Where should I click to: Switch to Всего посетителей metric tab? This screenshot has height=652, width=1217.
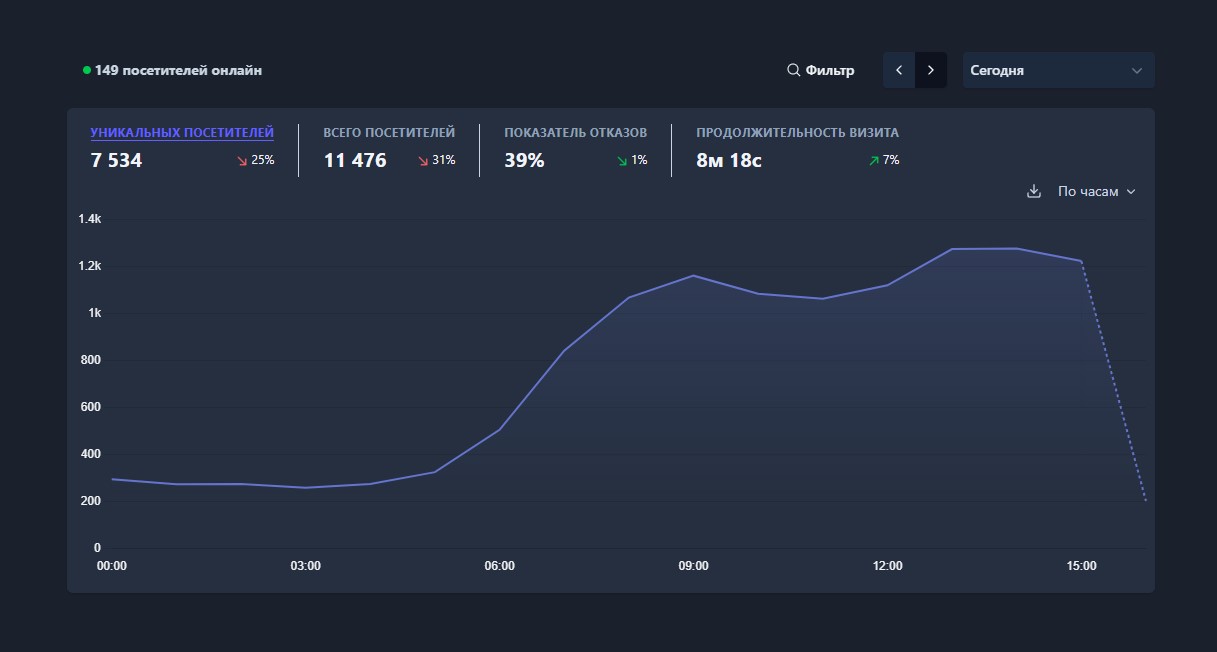pos(389,132)
